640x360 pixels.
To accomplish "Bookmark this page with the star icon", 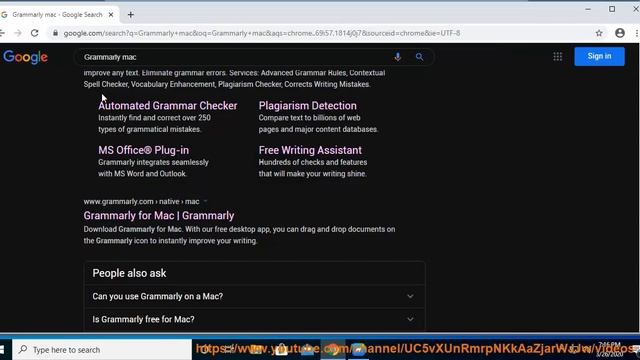I will click(599, 33).
